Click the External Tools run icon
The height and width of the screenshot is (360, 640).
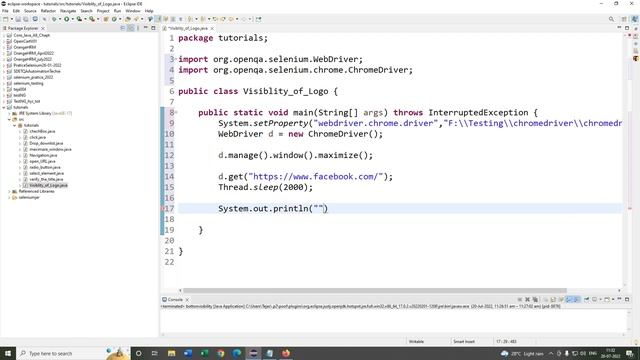point(92,19)
